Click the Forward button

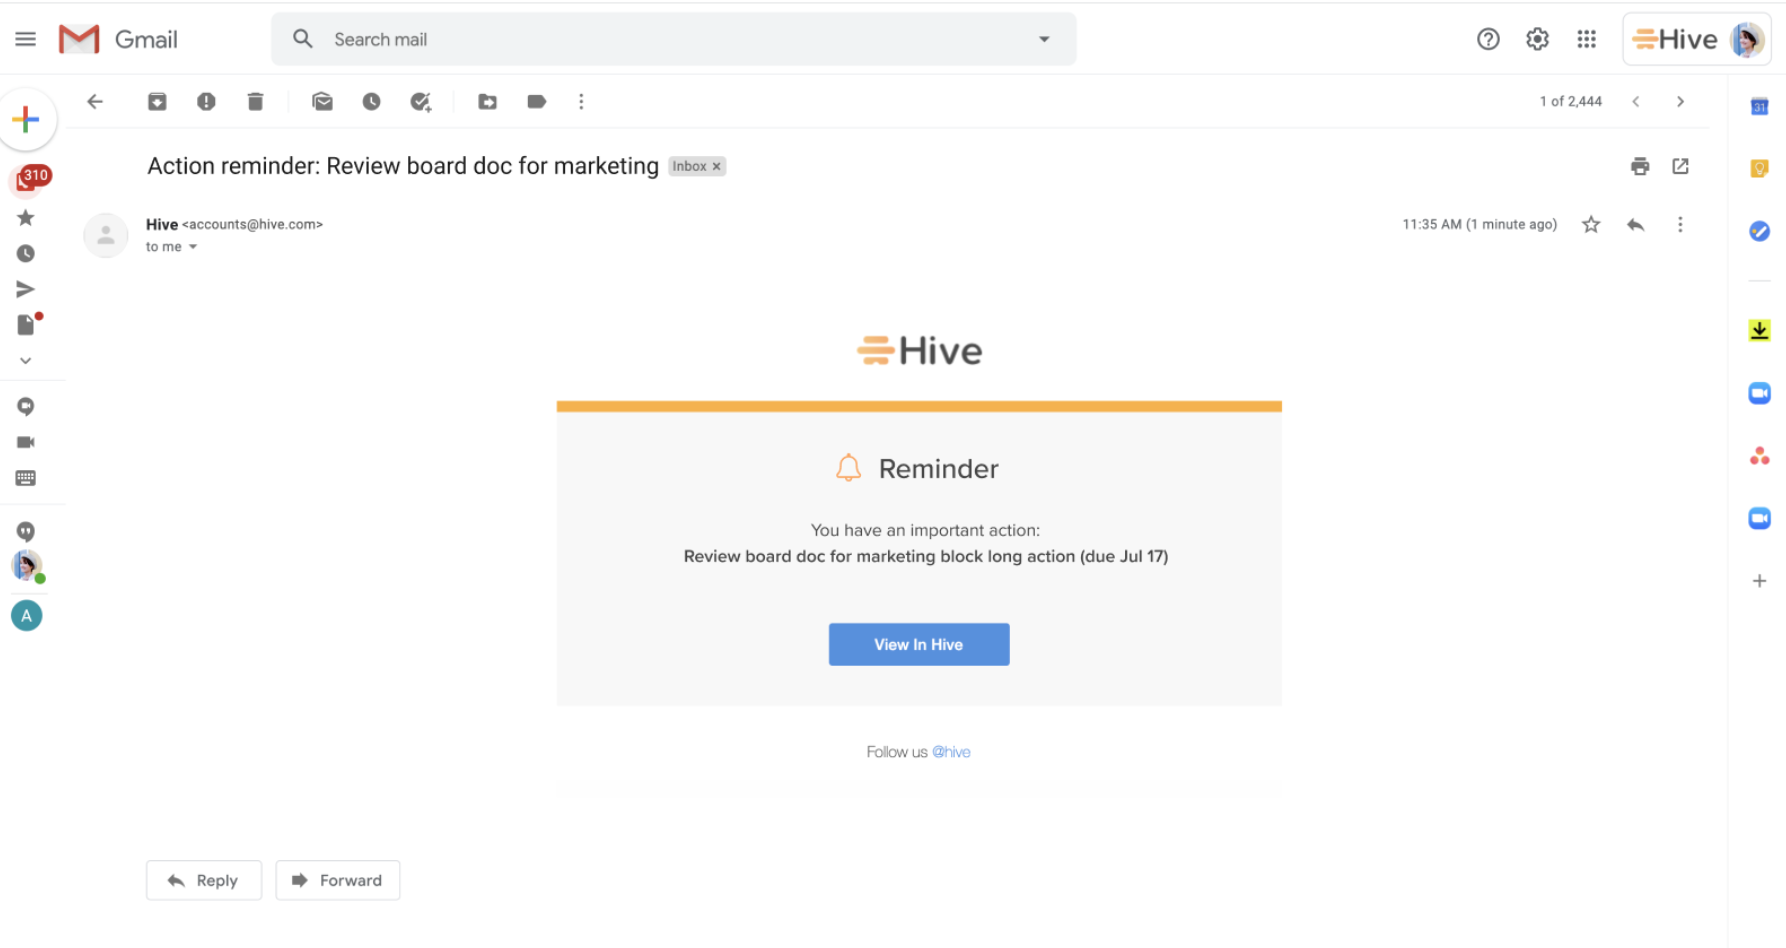point(338,880)
